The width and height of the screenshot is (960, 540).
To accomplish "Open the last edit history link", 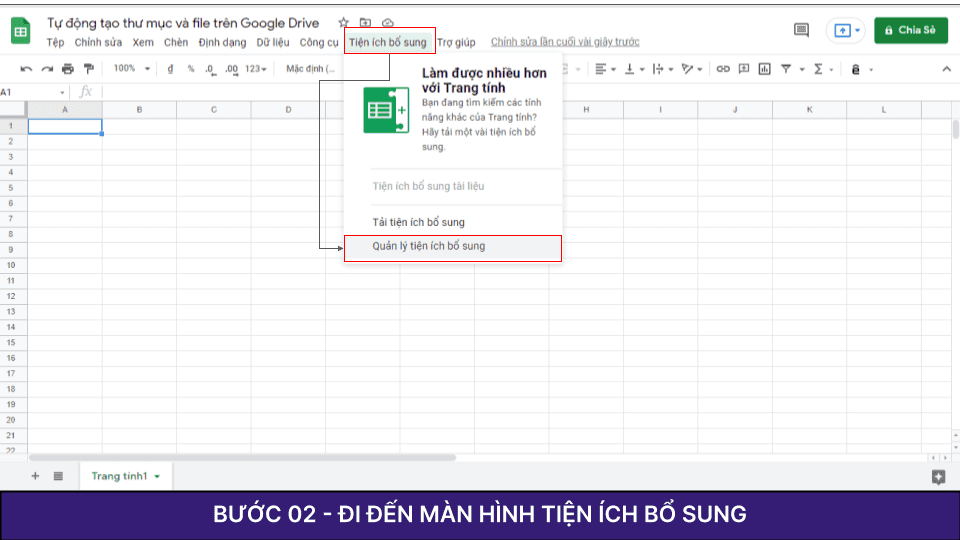I will tap(565, 42).
